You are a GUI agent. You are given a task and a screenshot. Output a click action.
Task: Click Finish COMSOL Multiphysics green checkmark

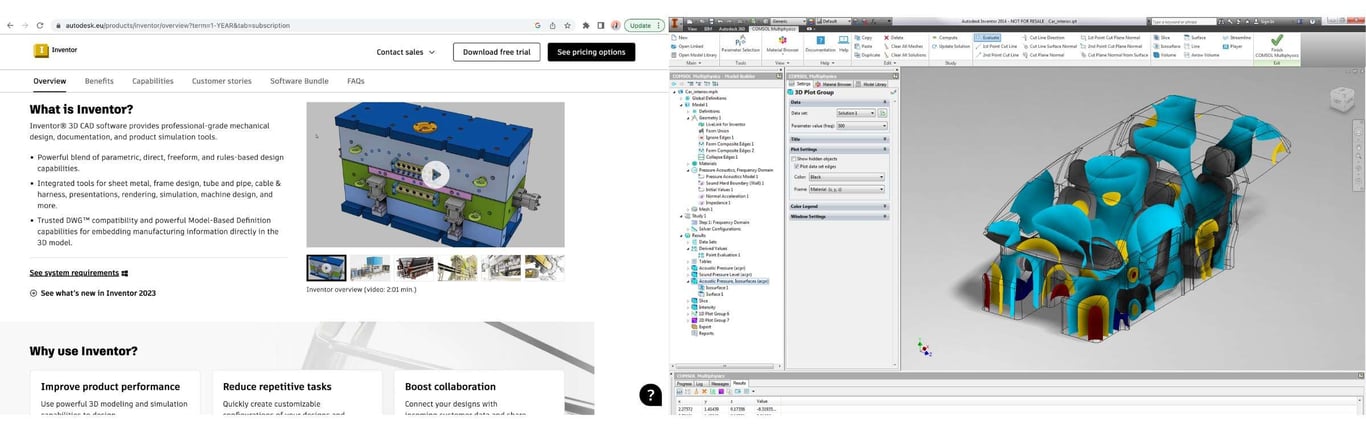(x=1276, y=41)
